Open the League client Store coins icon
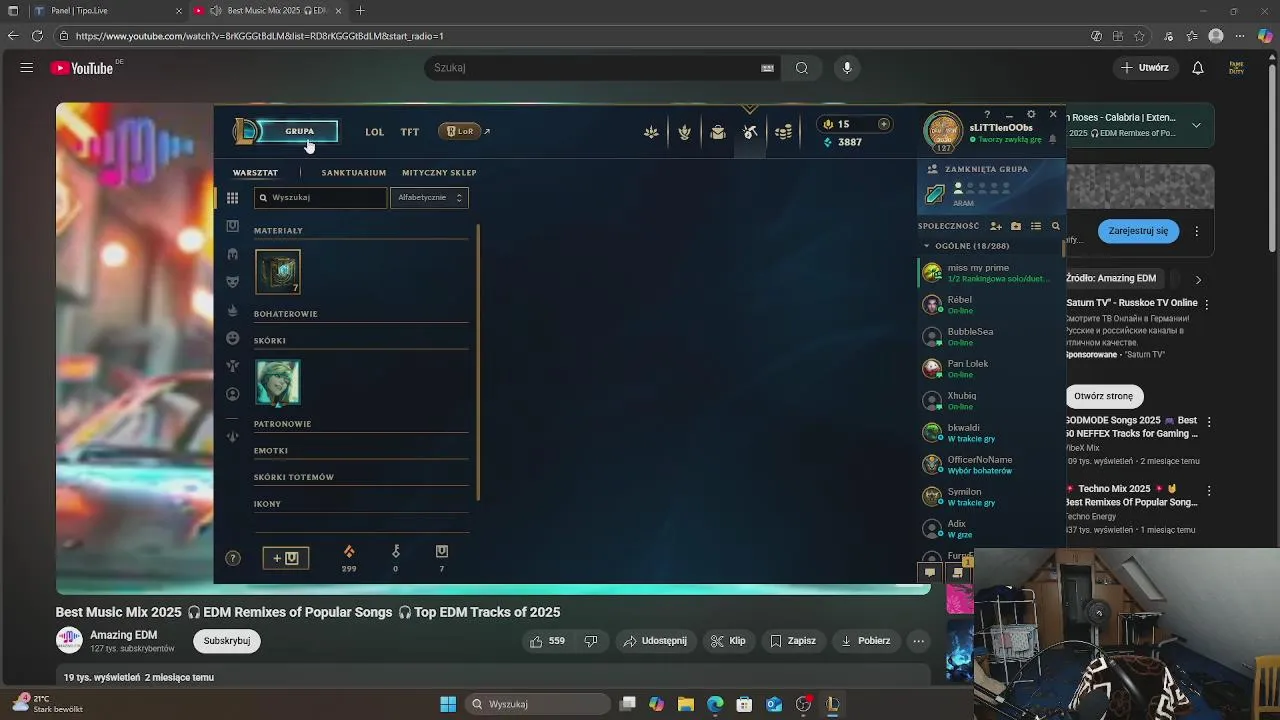1280x720 pixels. coord(784,132)
